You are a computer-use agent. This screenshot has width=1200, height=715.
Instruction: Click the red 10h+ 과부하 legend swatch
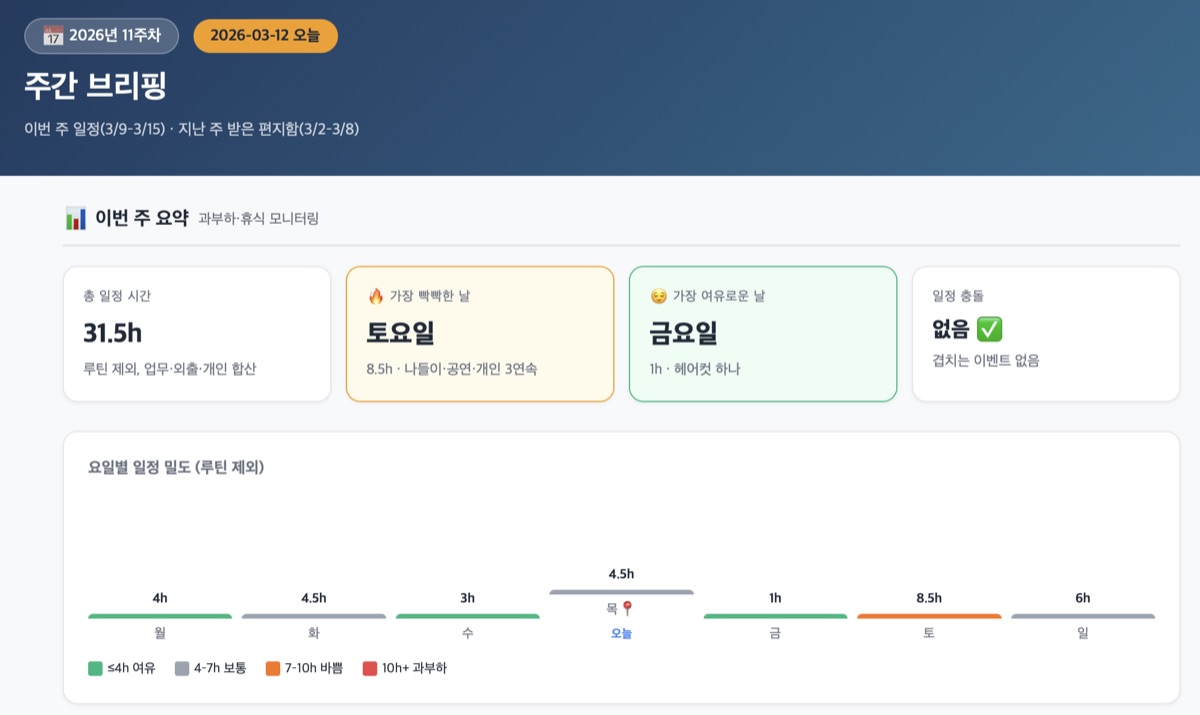point(370,668)
